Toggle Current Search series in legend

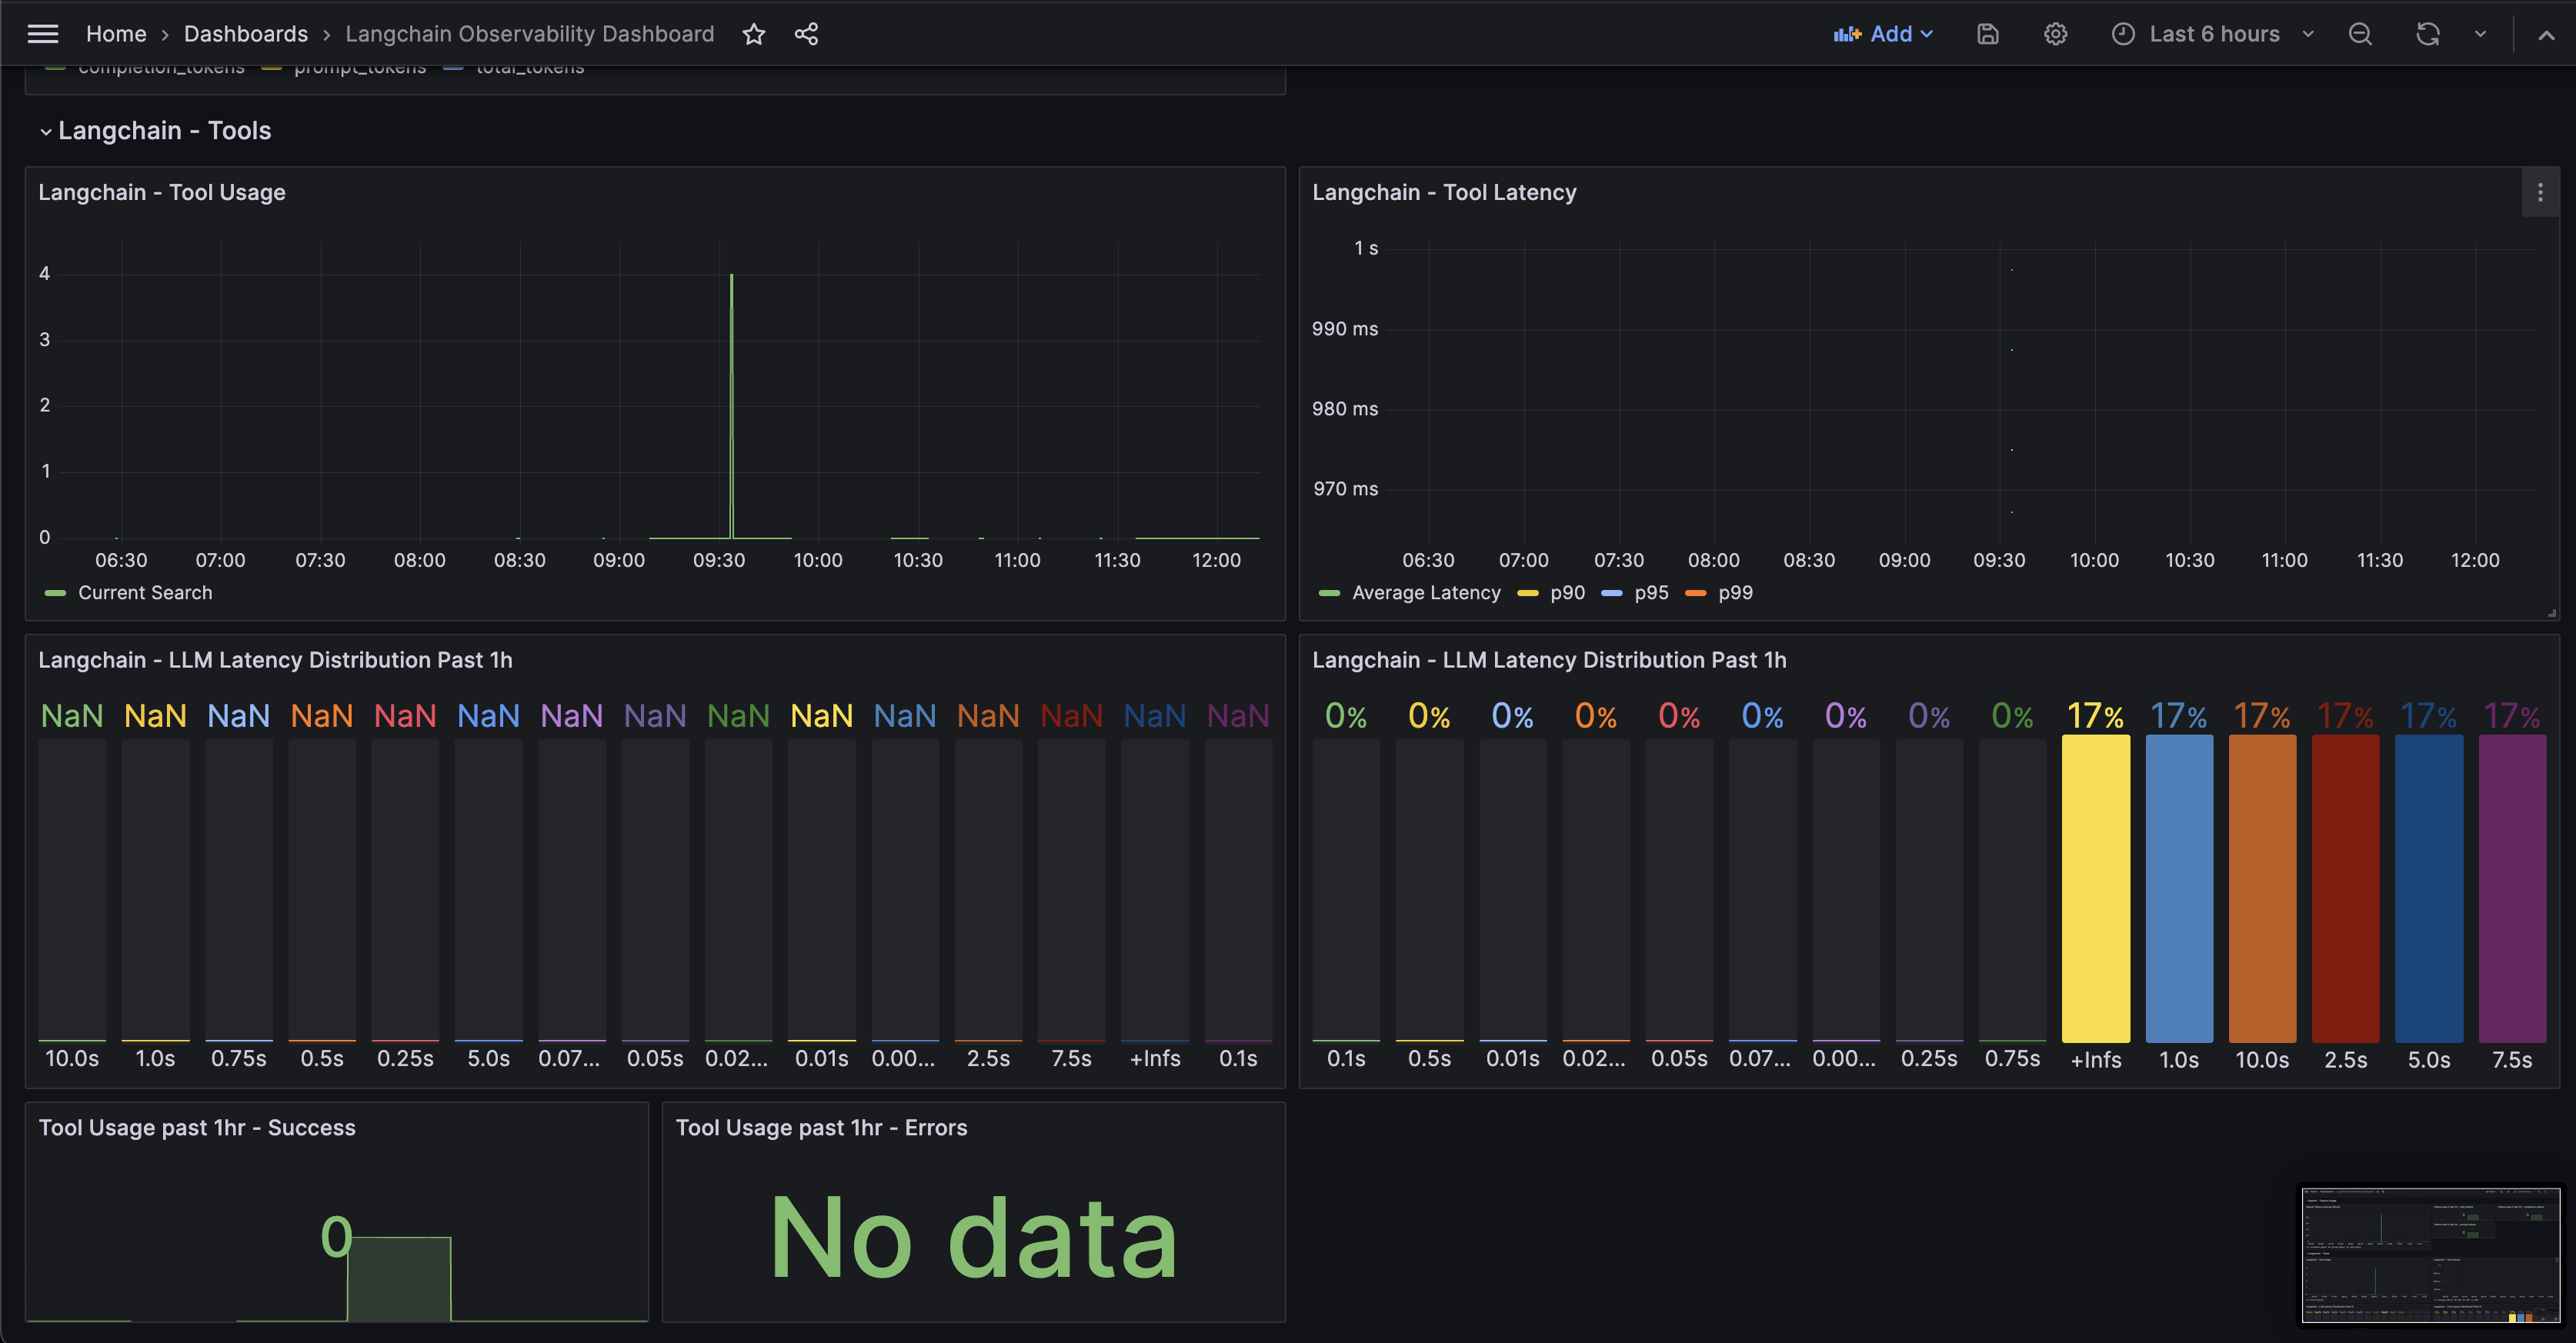click(x=145, y=593)
